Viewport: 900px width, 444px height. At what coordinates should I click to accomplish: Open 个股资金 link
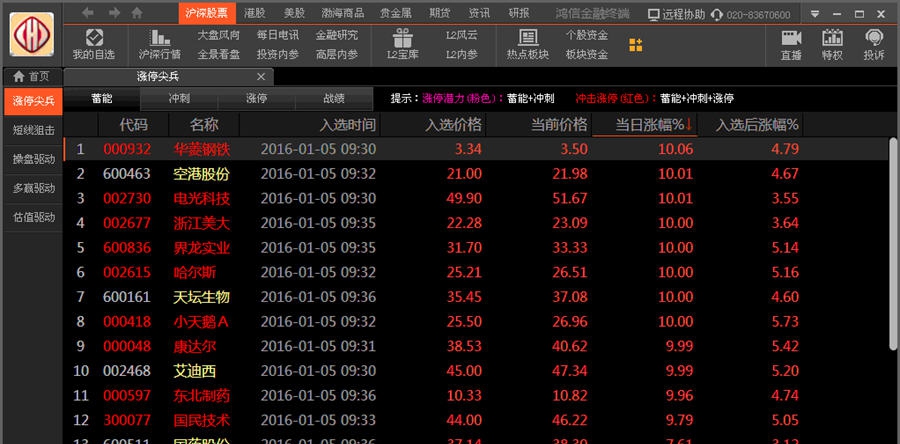(x=587, y=35)
